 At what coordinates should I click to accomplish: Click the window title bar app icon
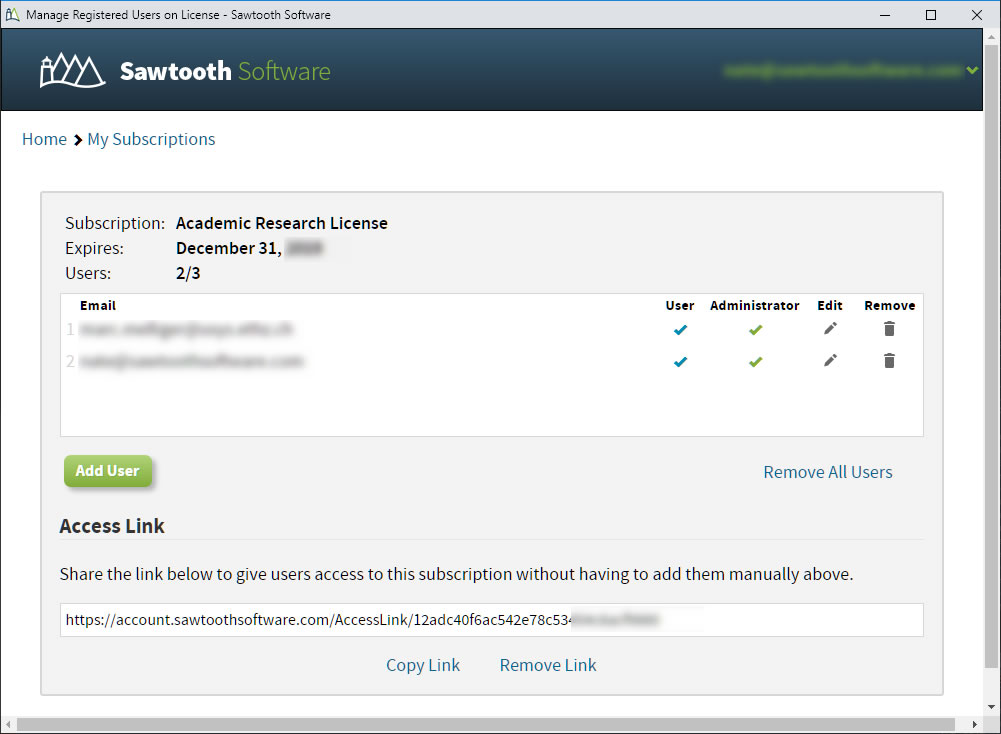coord(12,15)
